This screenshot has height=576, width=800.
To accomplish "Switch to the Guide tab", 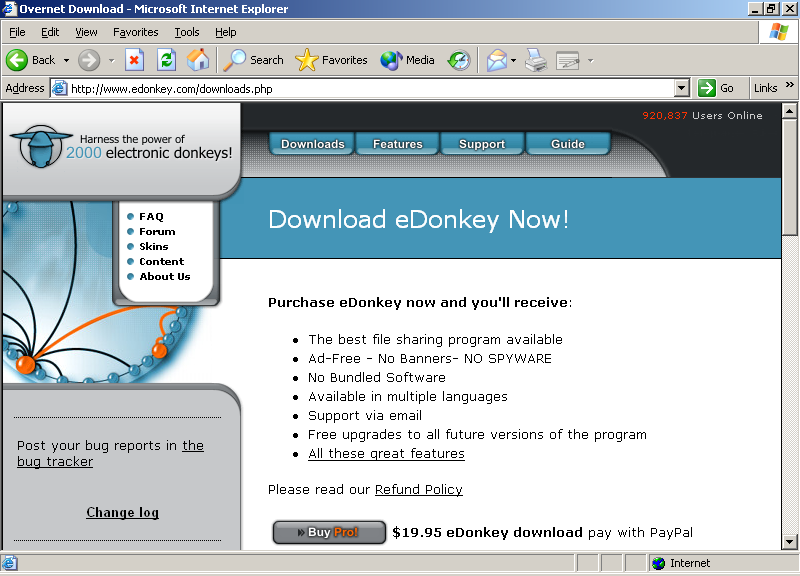I will point(568,144).
